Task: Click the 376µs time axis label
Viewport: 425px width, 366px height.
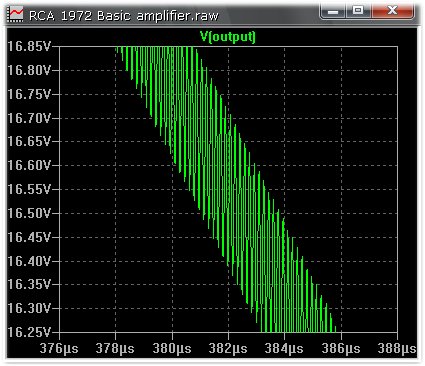Action: [x=59, y=349]
